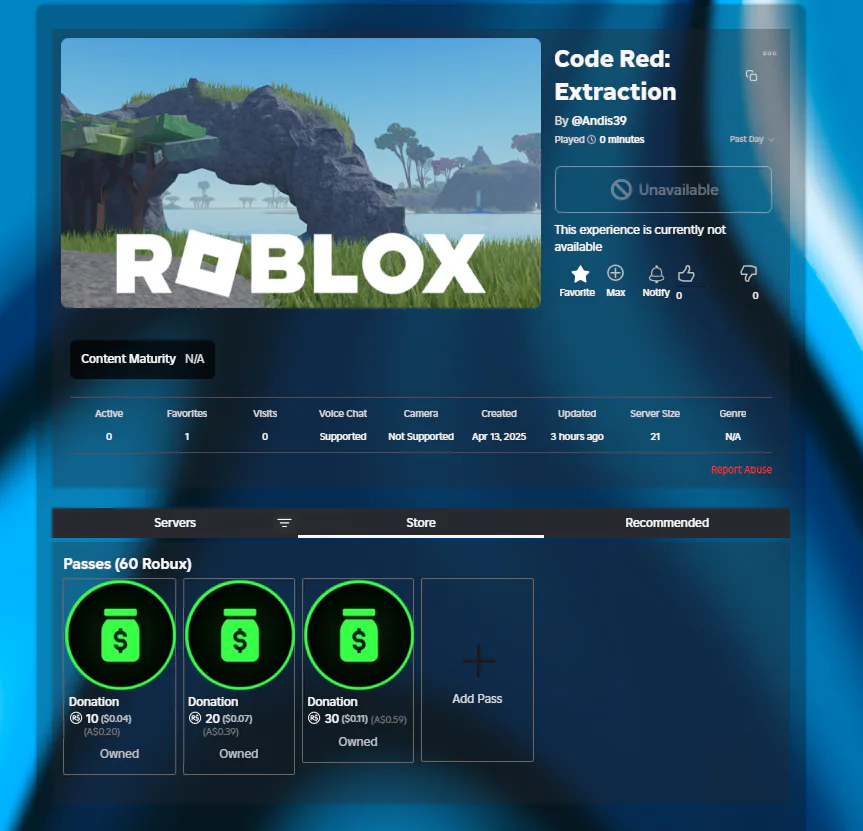Screen dimensions: 863x831
Task: Click the copy icon beside the title
Action: (751, 75)
